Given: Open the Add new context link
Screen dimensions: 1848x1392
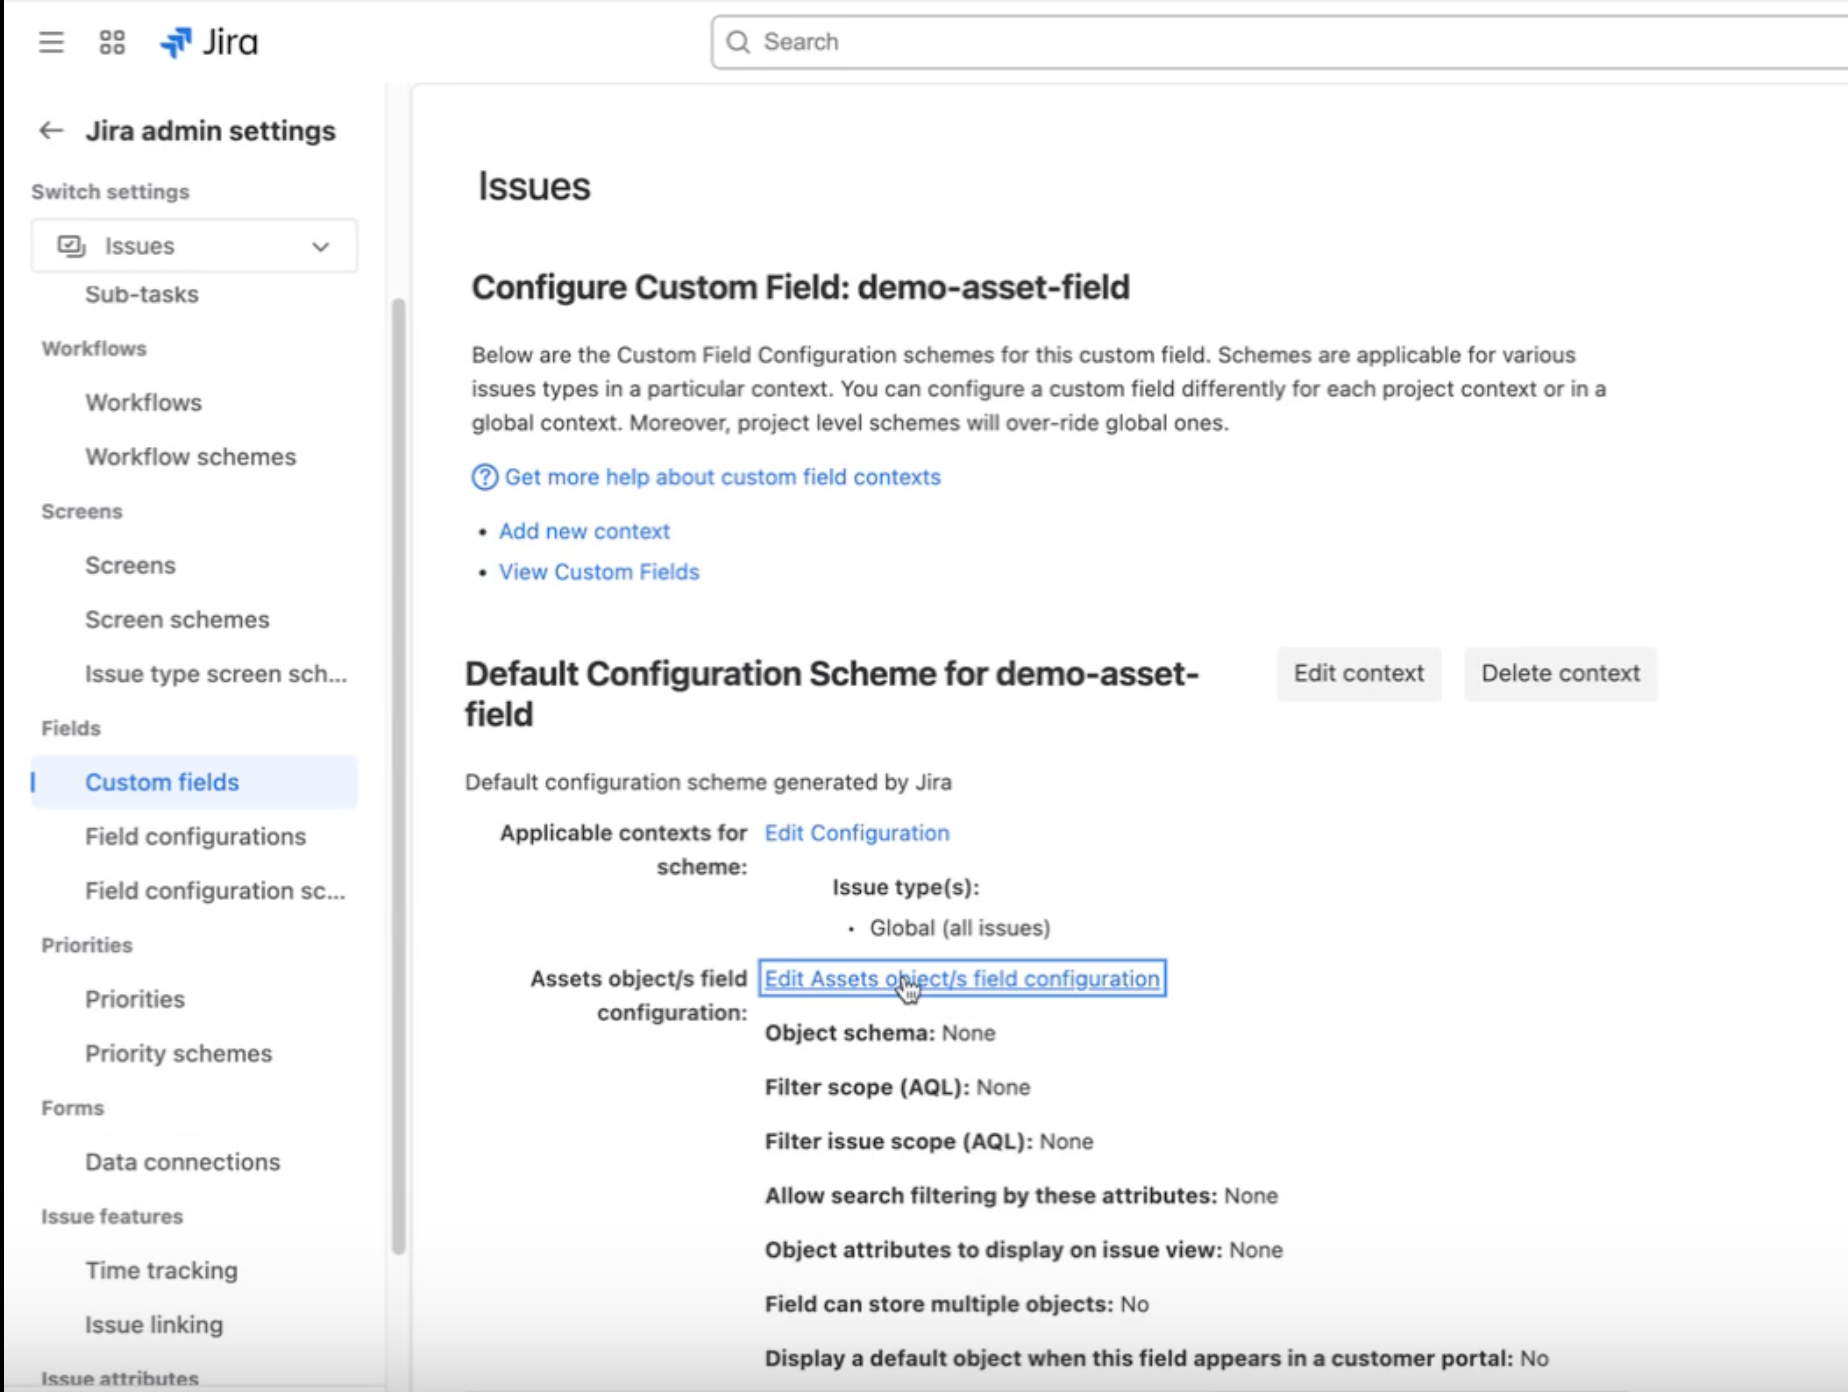Looking at the screenshot, I should 584,531.
